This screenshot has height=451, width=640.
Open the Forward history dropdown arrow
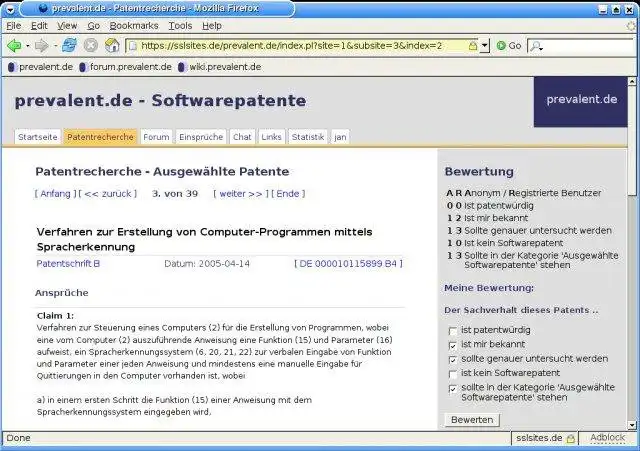click(55, 46)
